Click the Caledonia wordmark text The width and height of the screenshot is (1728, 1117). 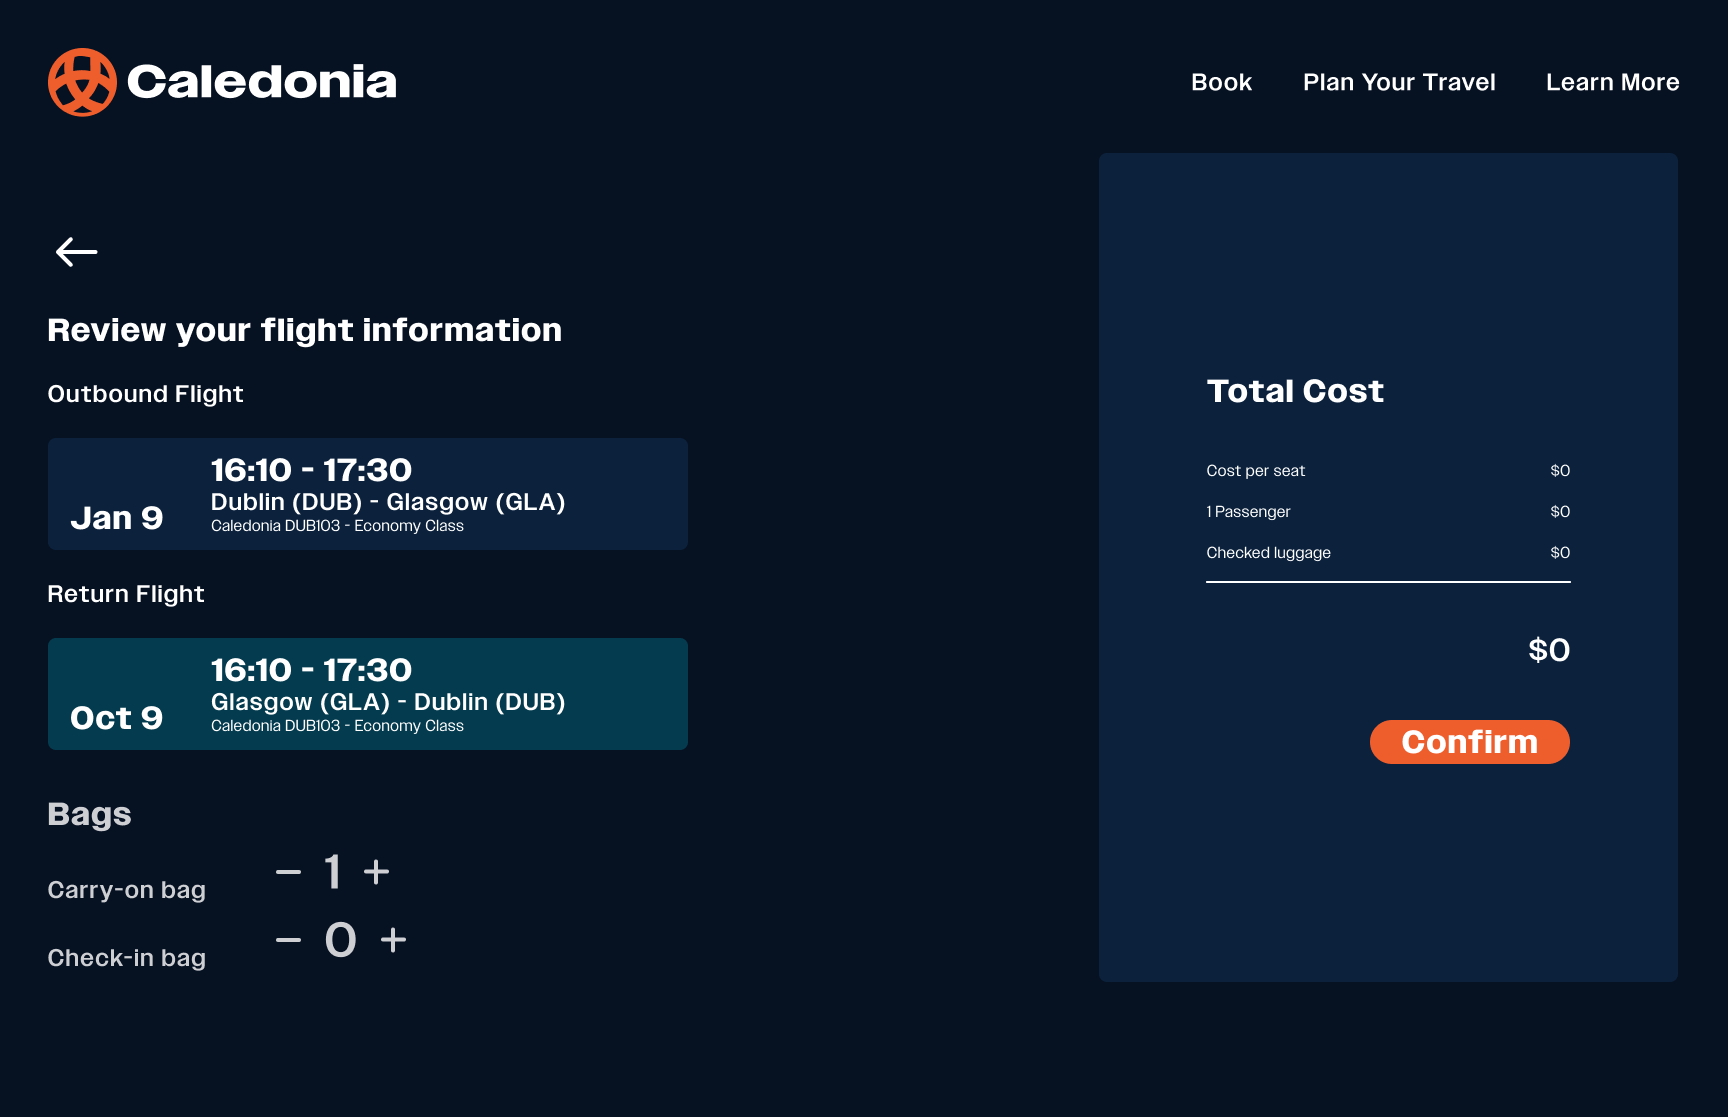262,82
